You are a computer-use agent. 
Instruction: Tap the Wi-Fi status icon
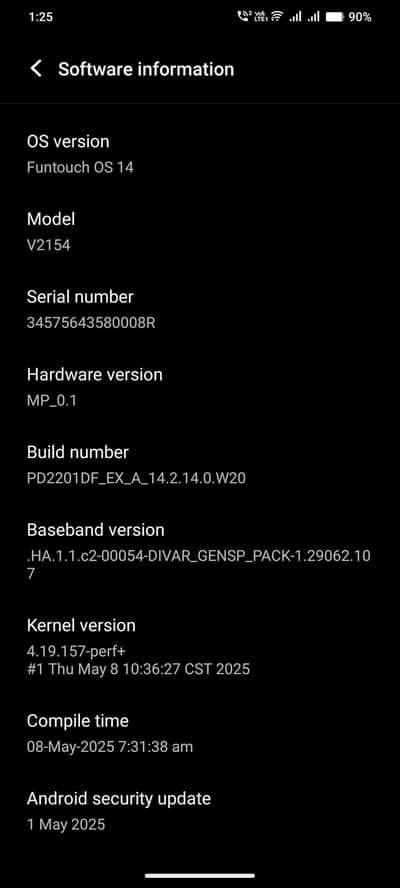click(276, 17)
